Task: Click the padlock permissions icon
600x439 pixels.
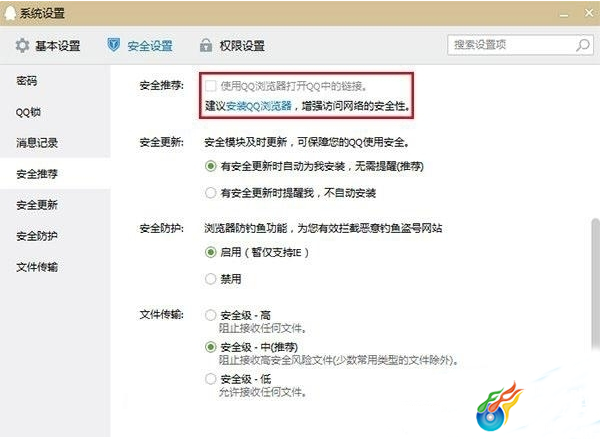Action: pyautogui.click(x=206, y=46)
